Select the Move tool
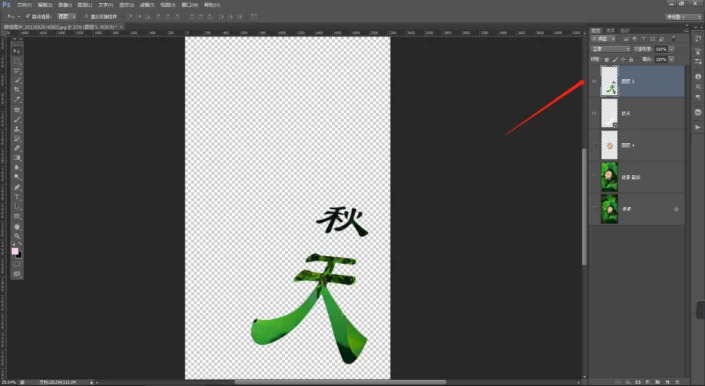 coord(17,51)
